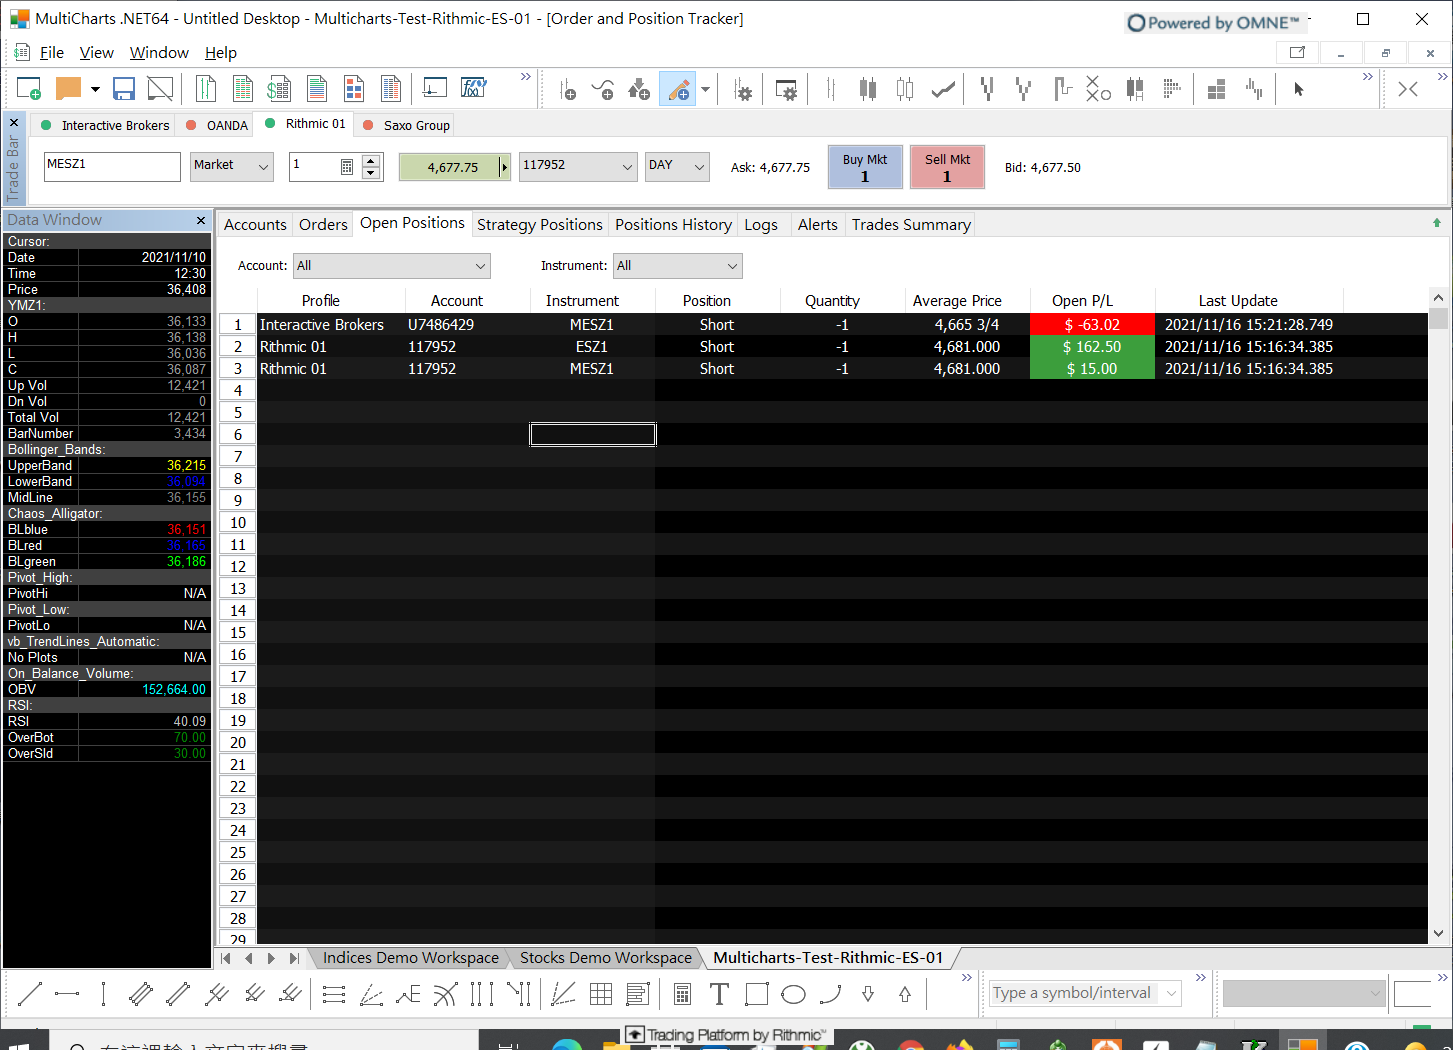Click the insert drawing pencil icon
Screen dimensions: 1453x1050
coord(678,90)
